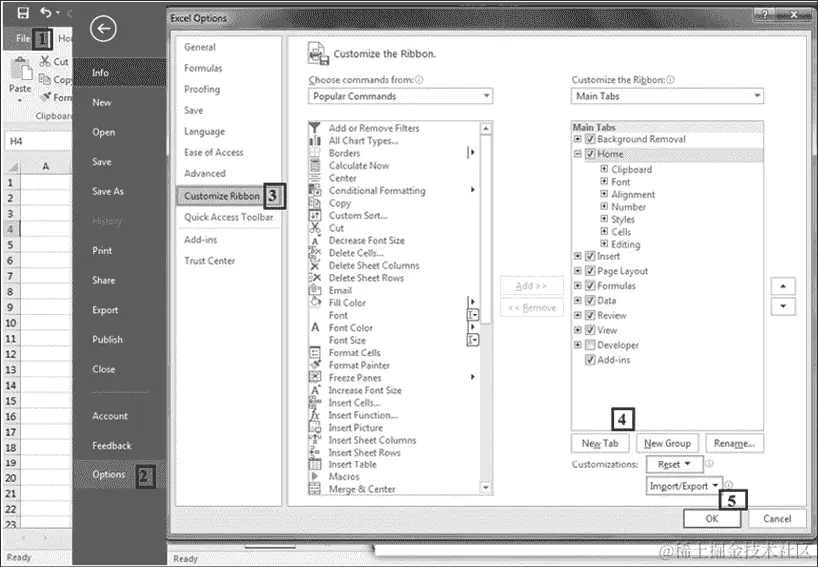Screen dimensions: 818x567
Task: Select the Email command icon
Action: [x=315, y=290]
